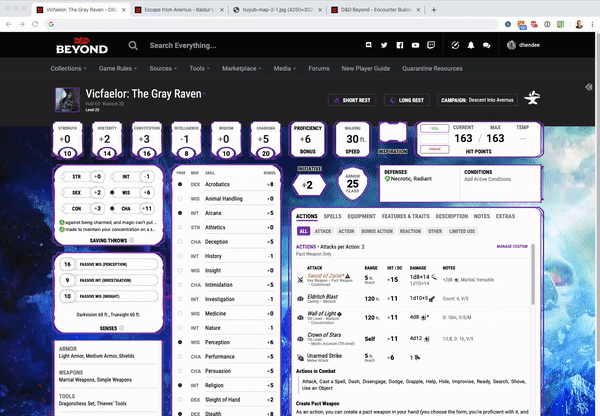Click the hit points Damage button
Image resolution: width=600 pixels, height=416 pixels.
pyautogui.click(x=435, y=149)
